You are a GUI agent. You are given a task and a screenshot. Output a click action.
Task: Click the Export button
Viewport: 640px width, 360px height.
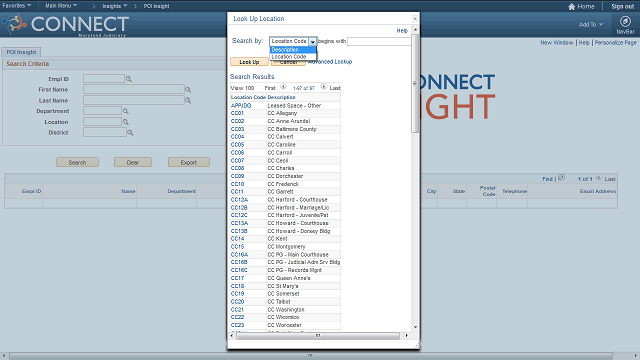[x=189, y=162]
